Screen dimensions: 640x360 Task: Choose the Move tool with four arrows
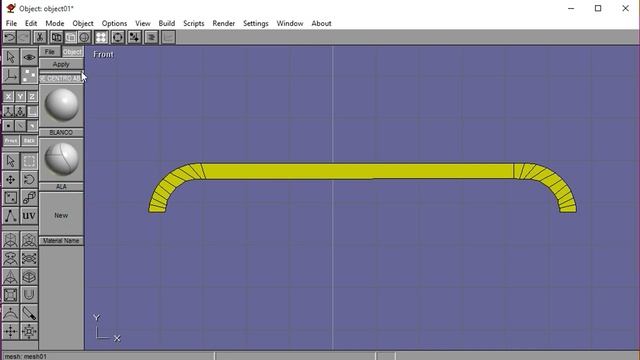11,180
